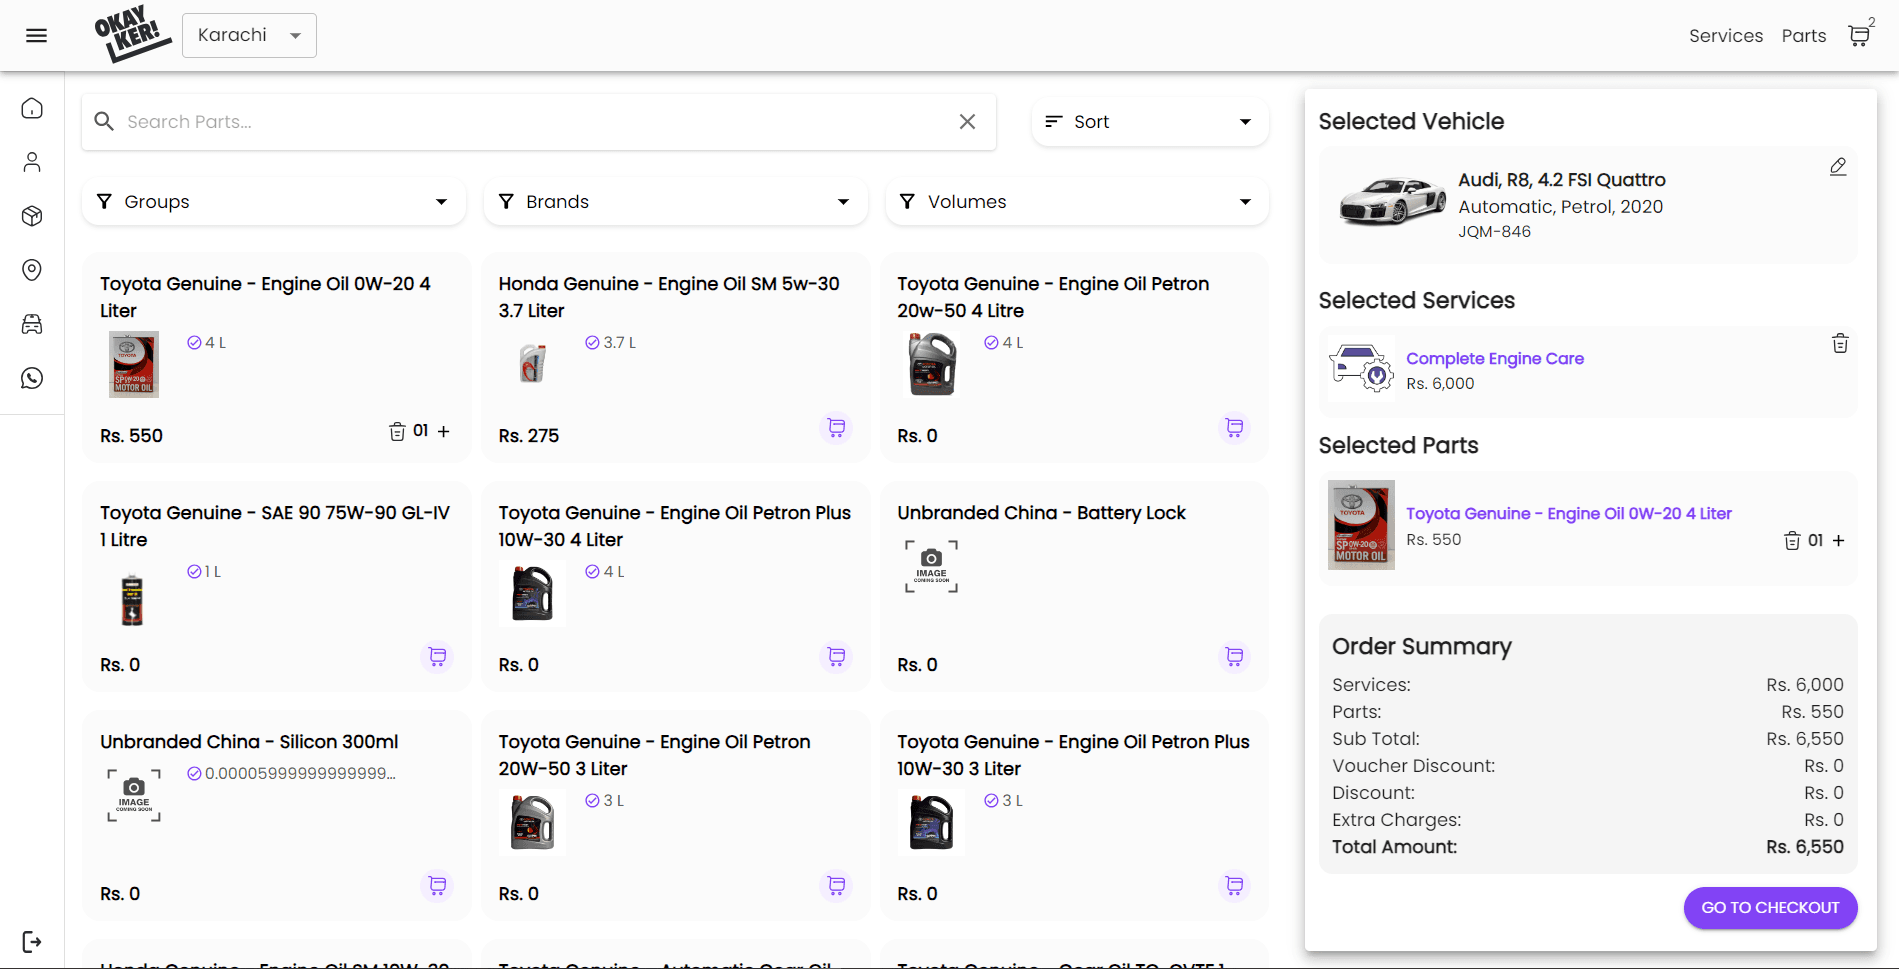Add Toyota Petron 20w-50 4 Litre to cart
This screenshot has width=1899, height=969.
point(1235,428)
